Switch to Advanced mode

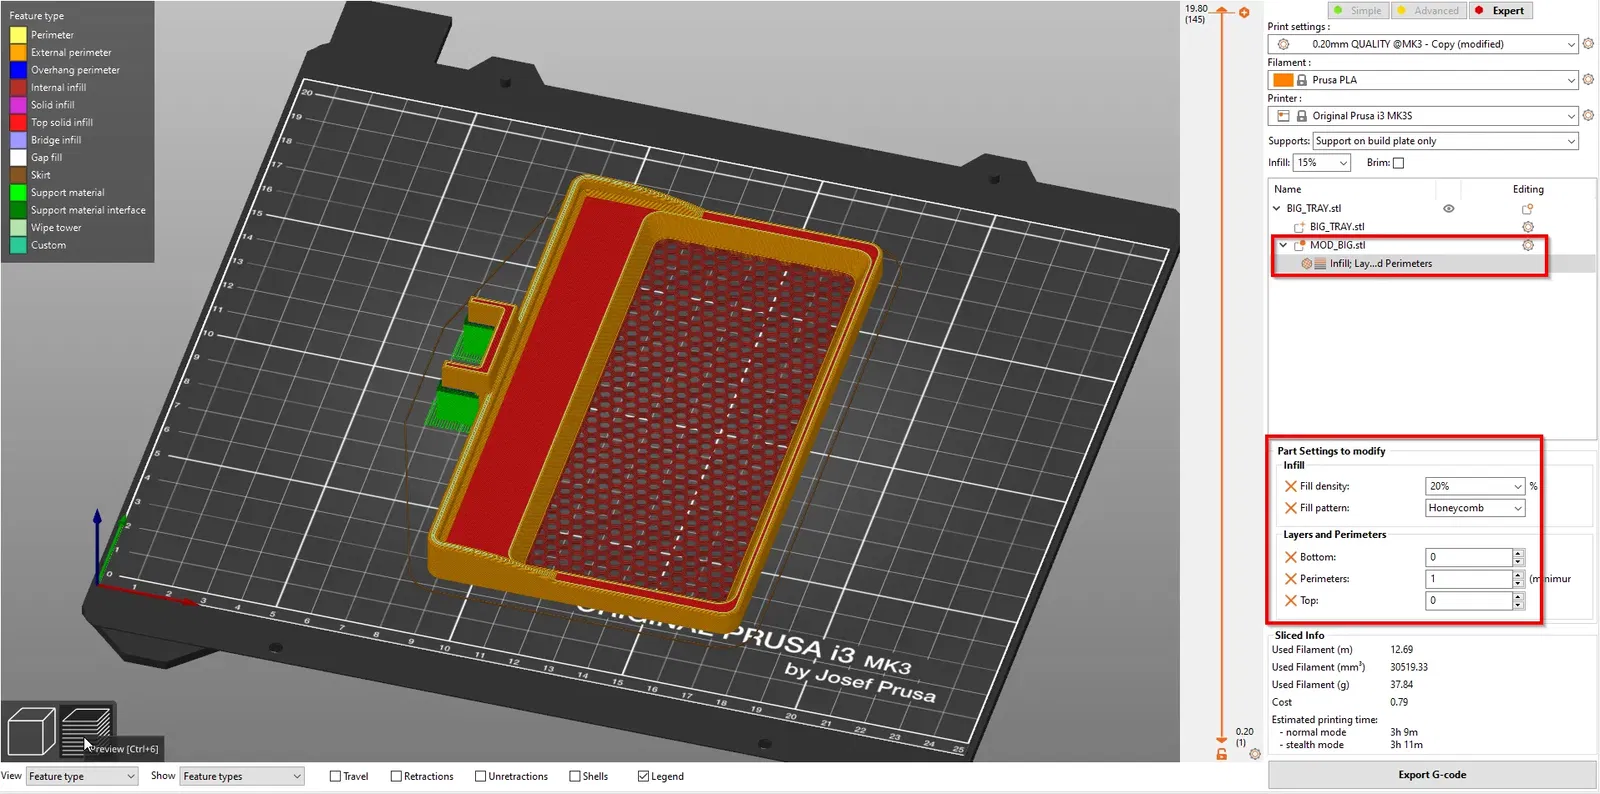[x=1427, y=11]
